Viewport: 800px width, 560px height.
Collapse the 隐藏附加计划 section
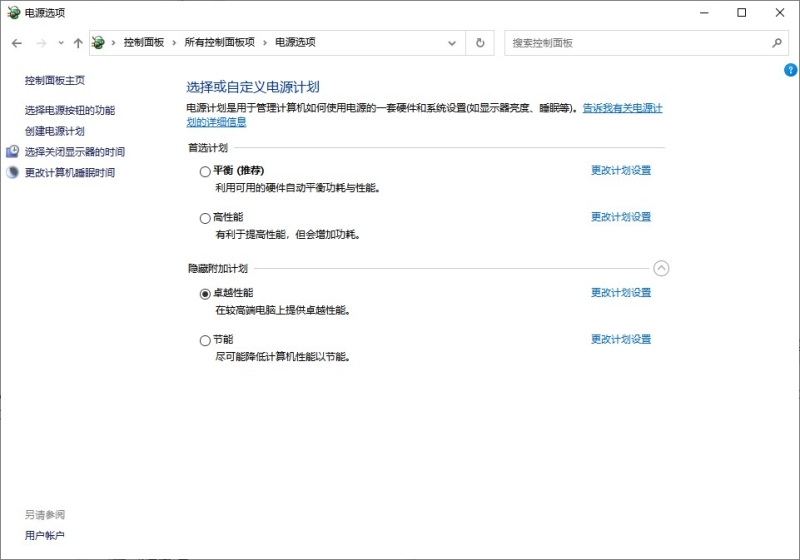[x=661, y=268]
